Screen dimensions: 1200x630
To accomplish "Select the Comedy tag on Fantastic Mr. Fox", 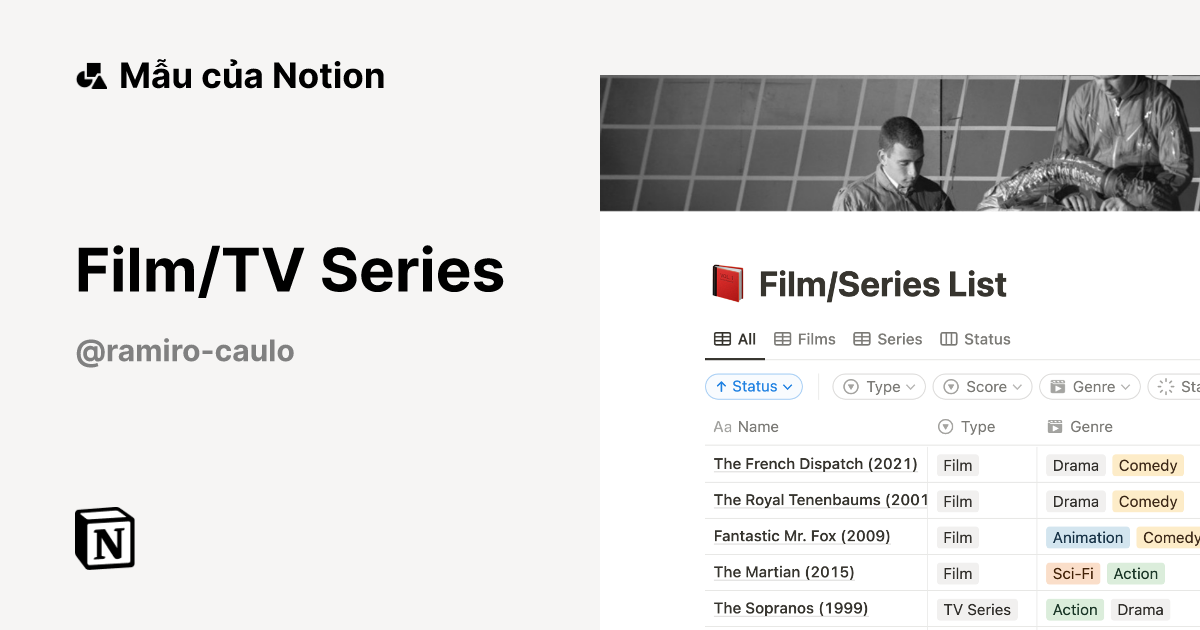I will [x=1170, y=537].
